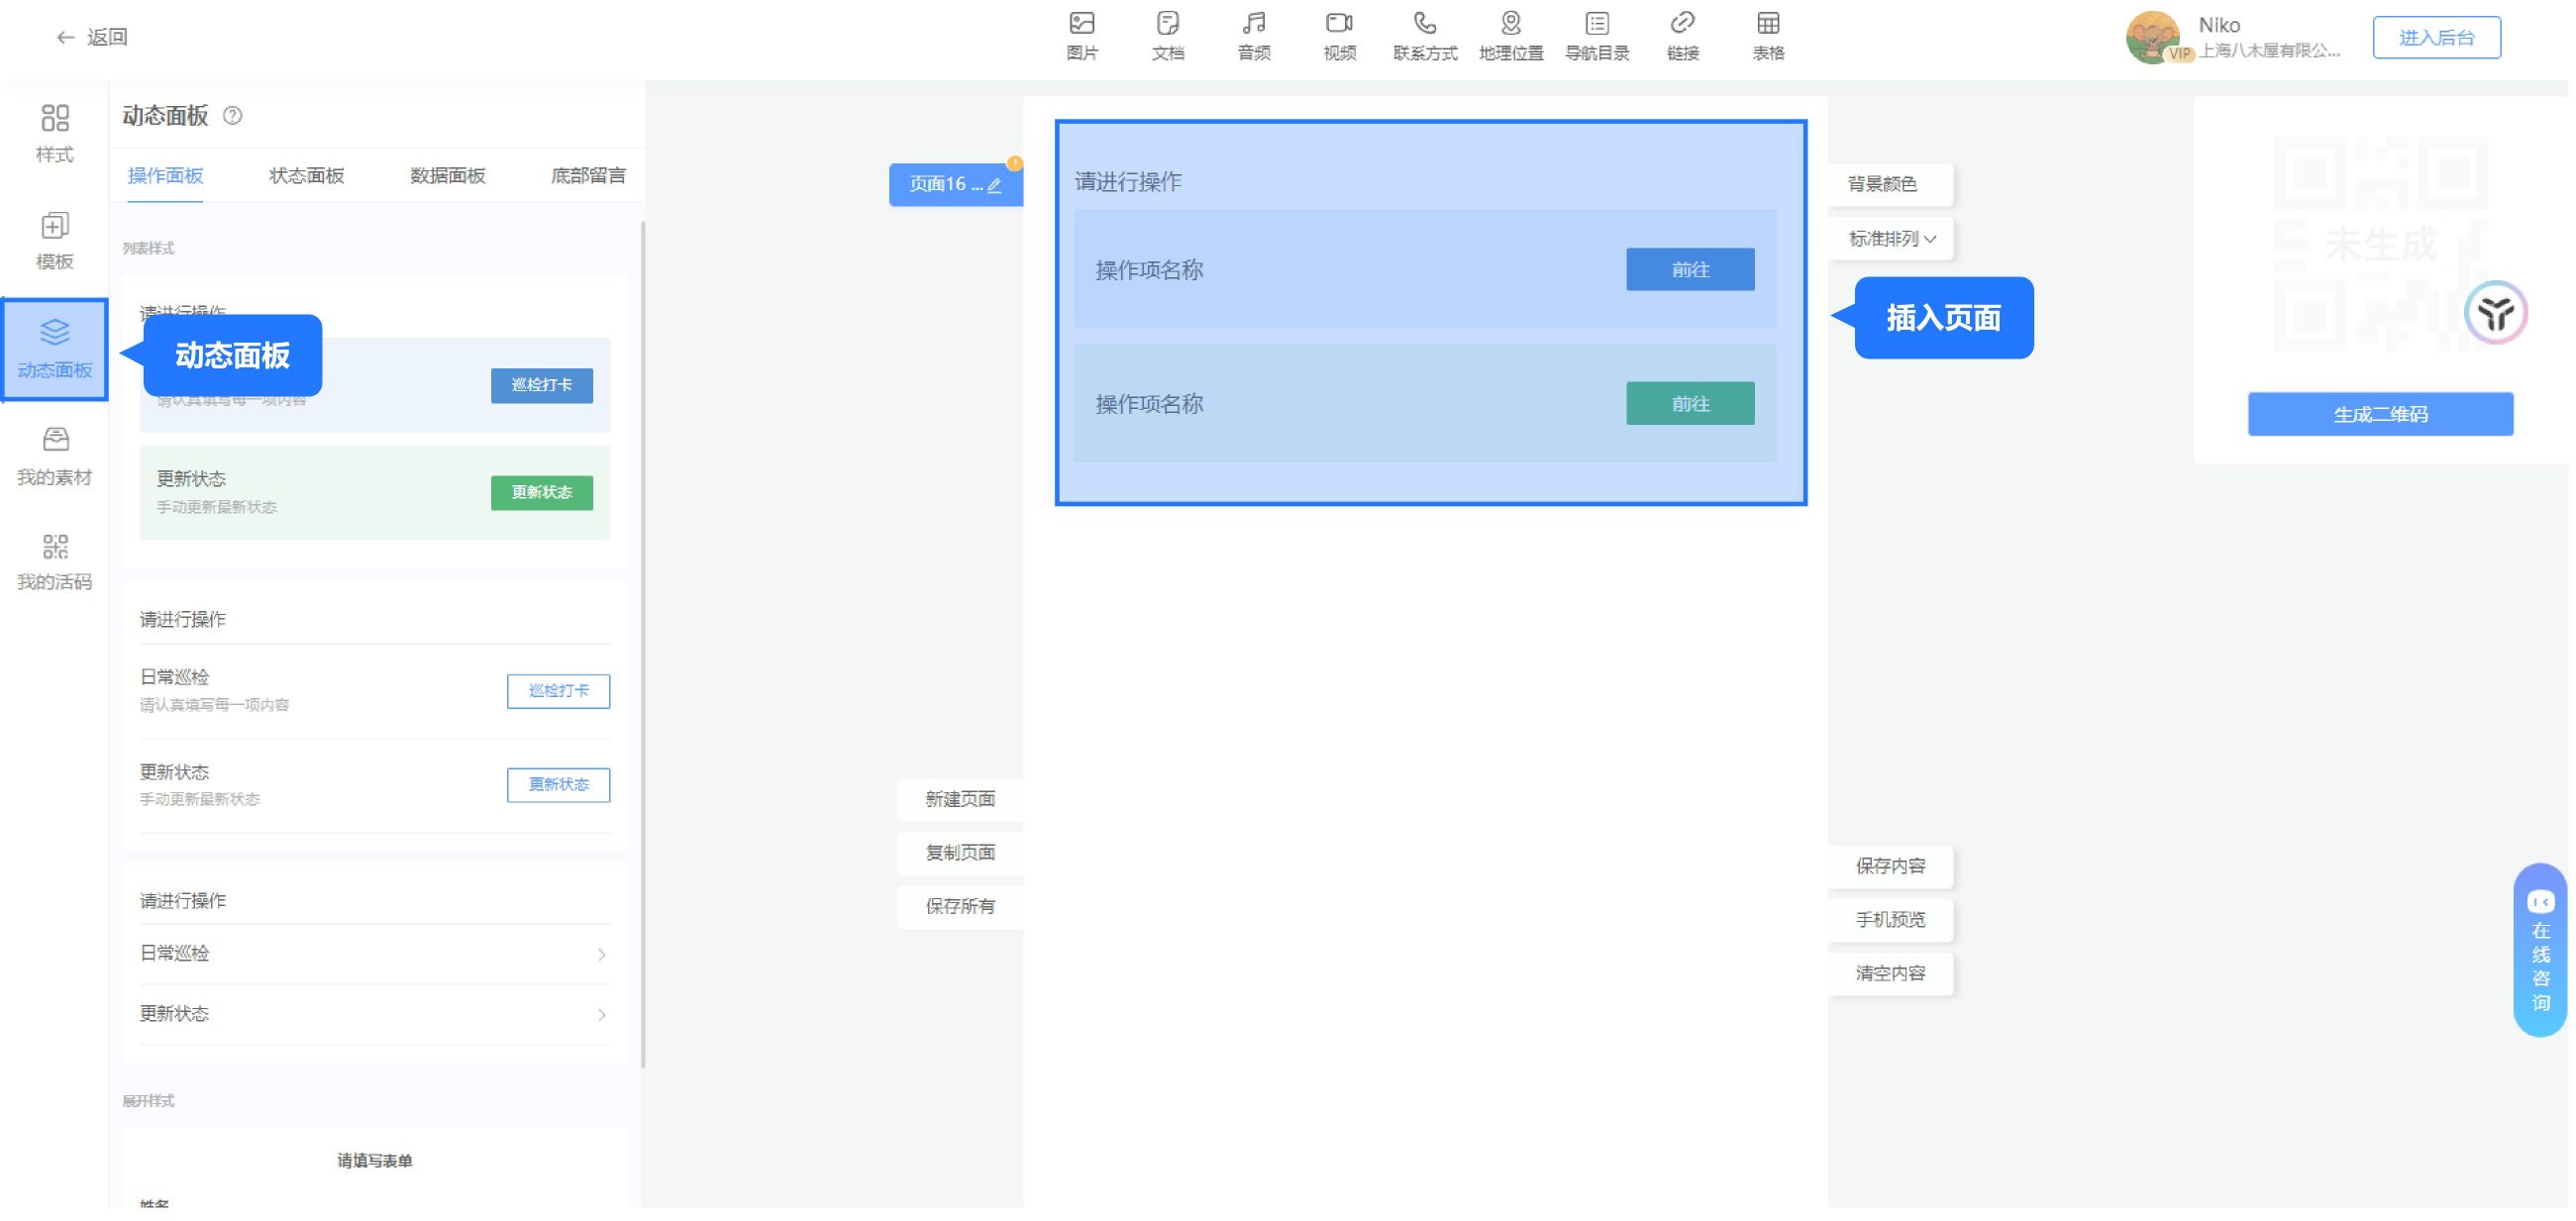Click the green 前往 button in the canvas
Image resolution: width=2576 pixels, height=1221 pixels.
tap(1690, 404)
